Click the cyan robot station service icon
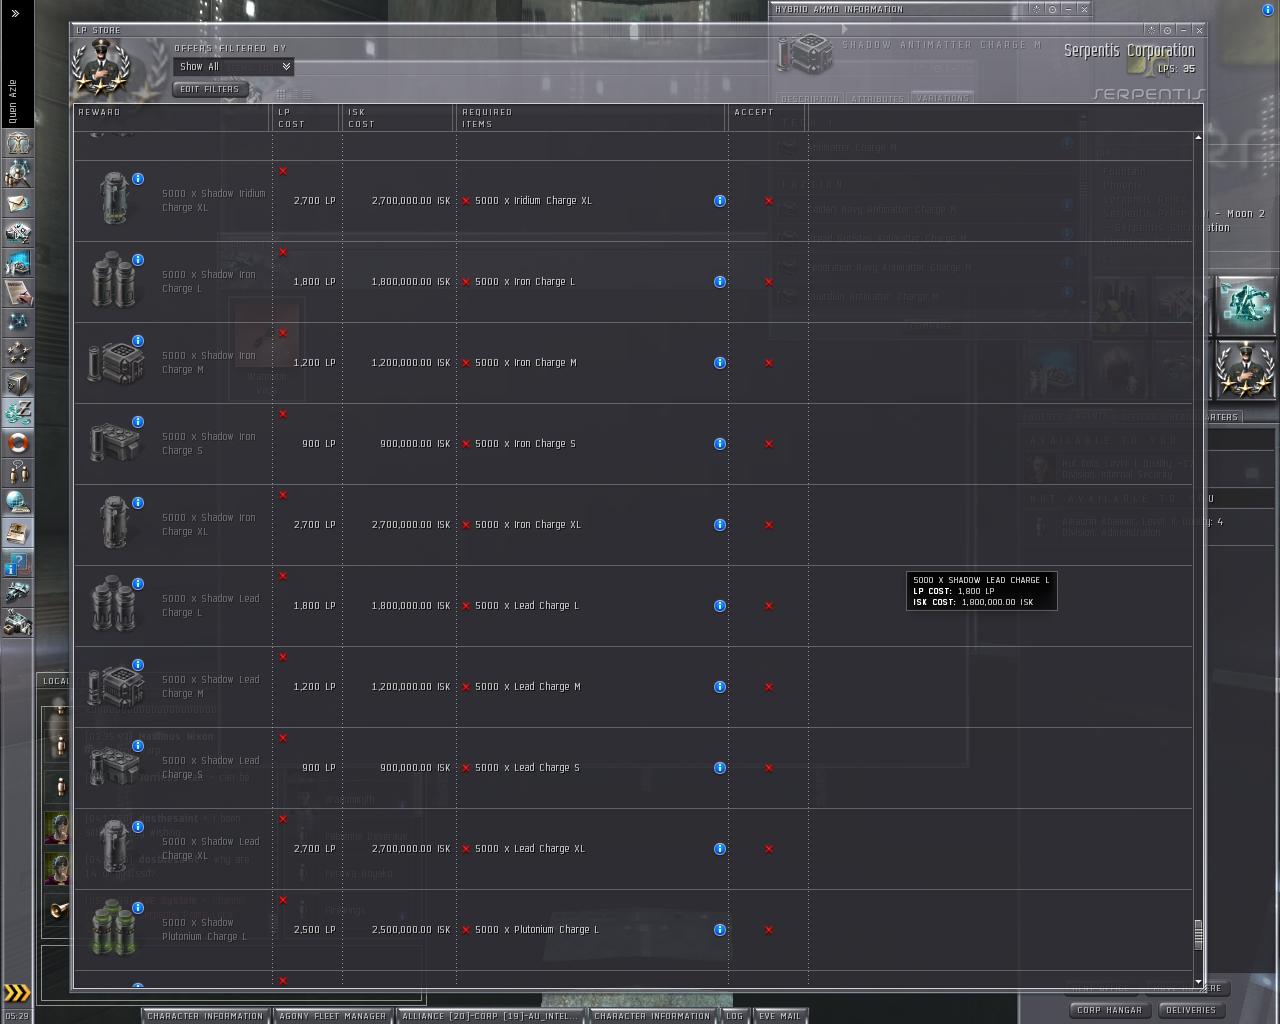 1245,305
